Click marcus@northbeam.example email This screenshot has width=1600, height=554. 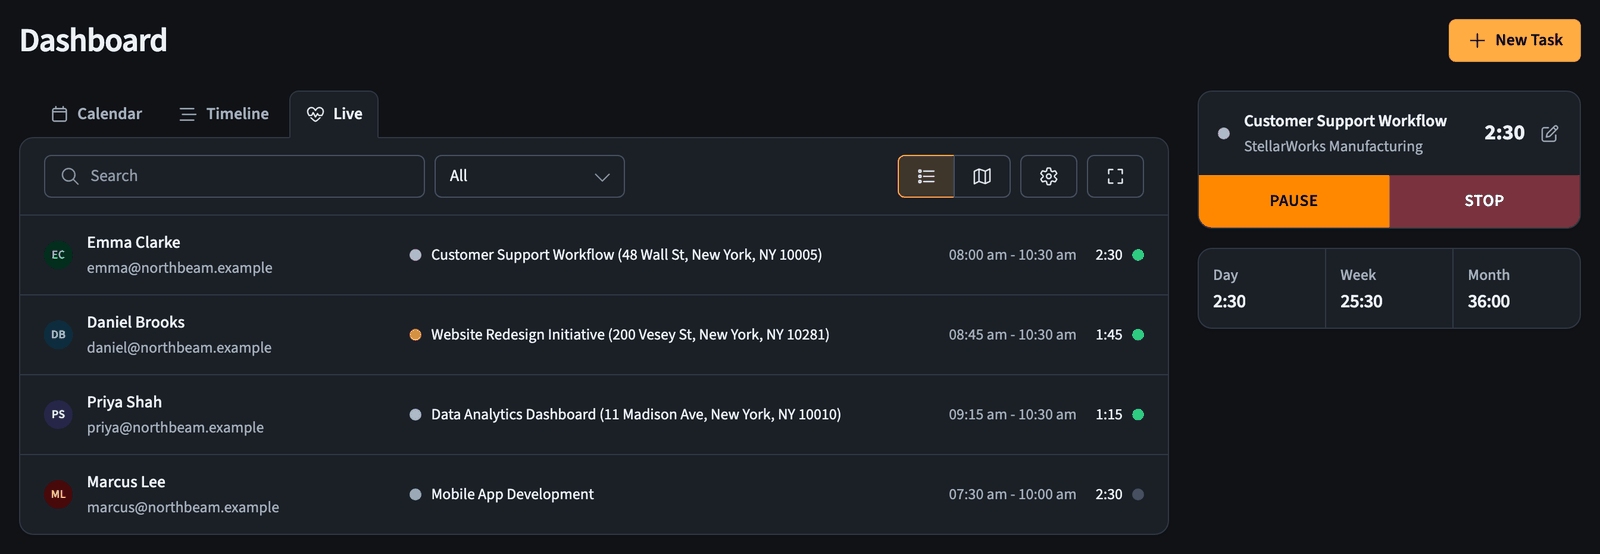pyautogui.click(x=183, y=508)
